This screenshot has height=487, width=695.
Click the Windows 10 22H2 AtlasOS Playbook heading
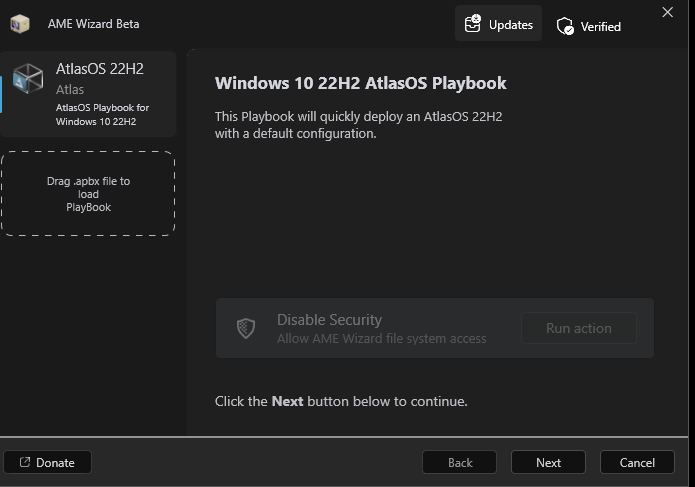tap(361, 83)
